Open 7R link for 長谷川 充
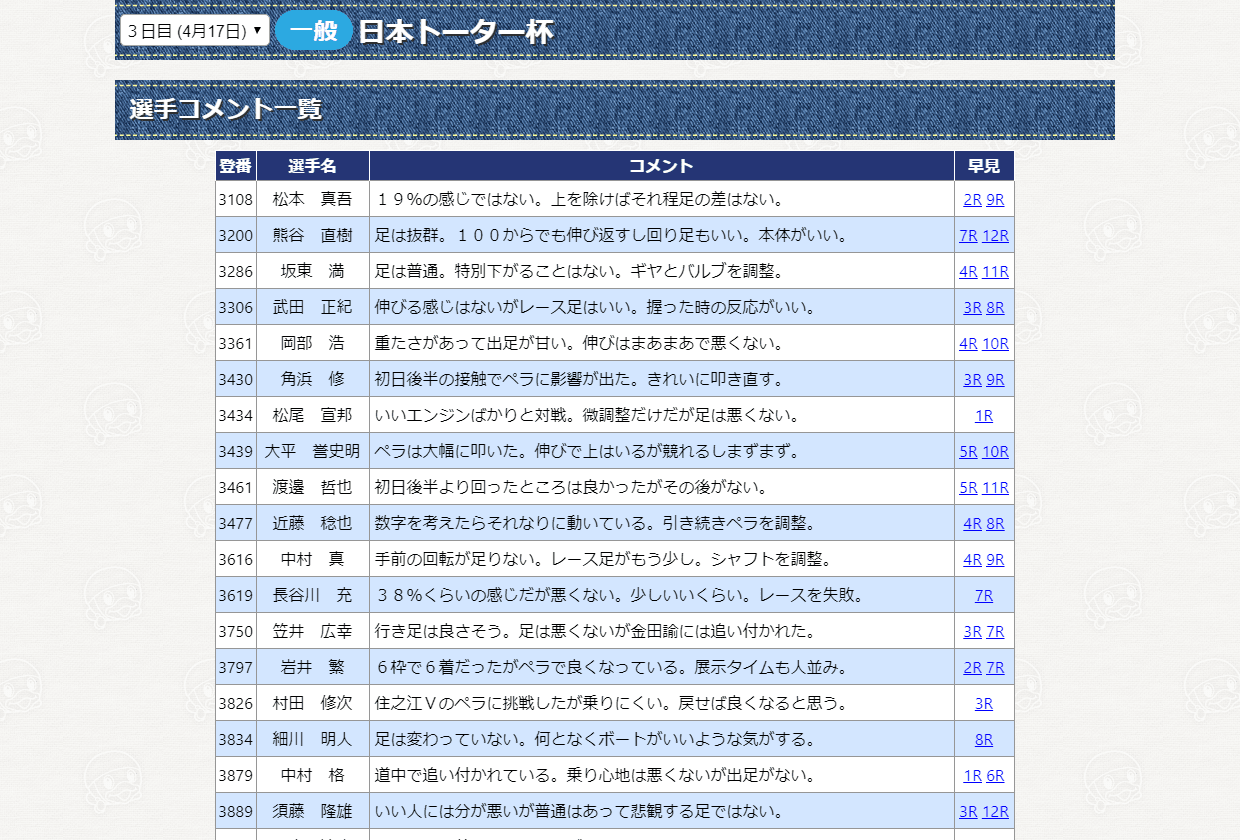Screen dimensions: 1240x840 tap(984, 595)
